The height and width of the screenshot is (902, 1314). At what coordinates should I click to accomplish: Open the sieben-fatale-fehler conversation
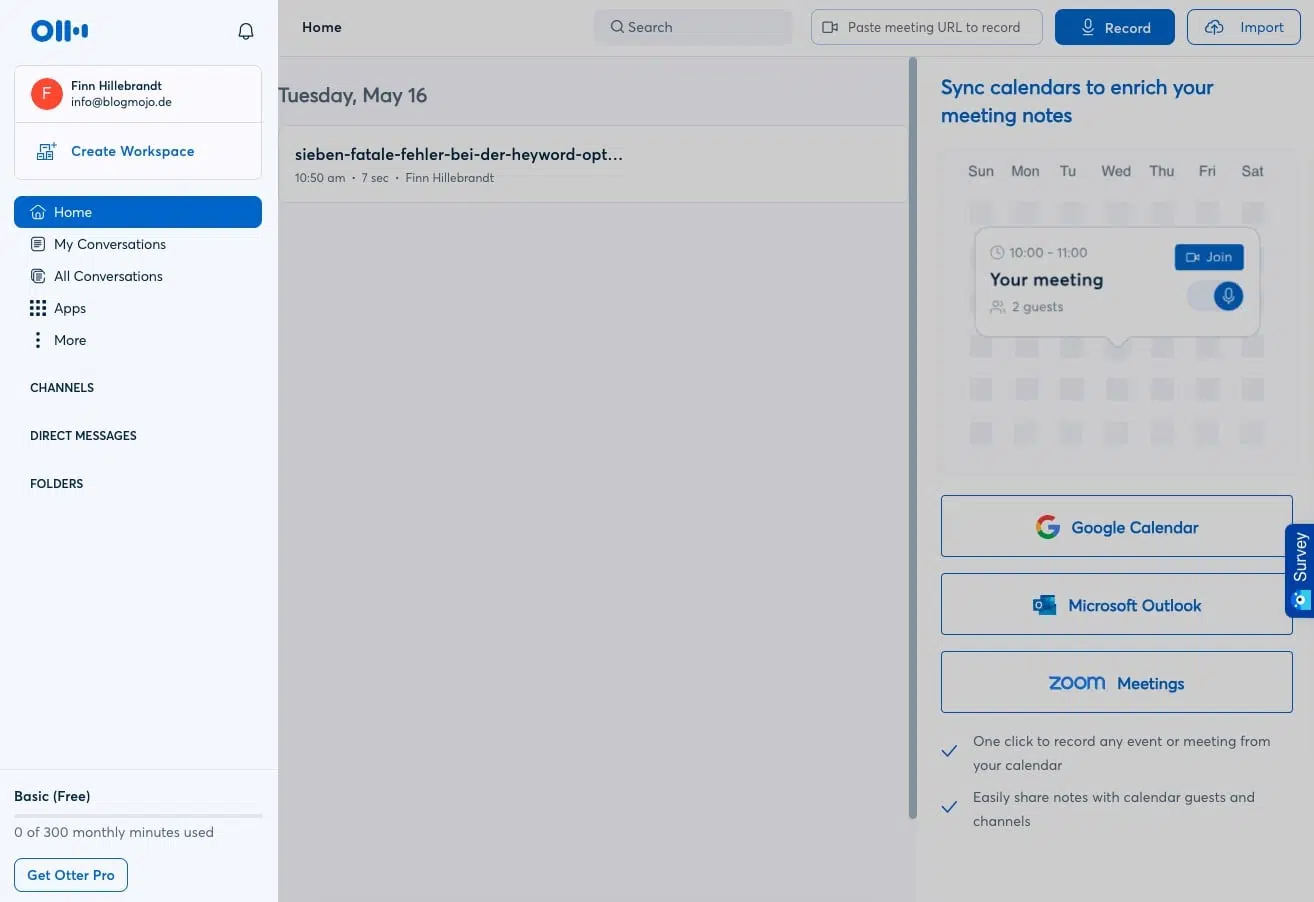pyautogui.click(x=458, y=154)
